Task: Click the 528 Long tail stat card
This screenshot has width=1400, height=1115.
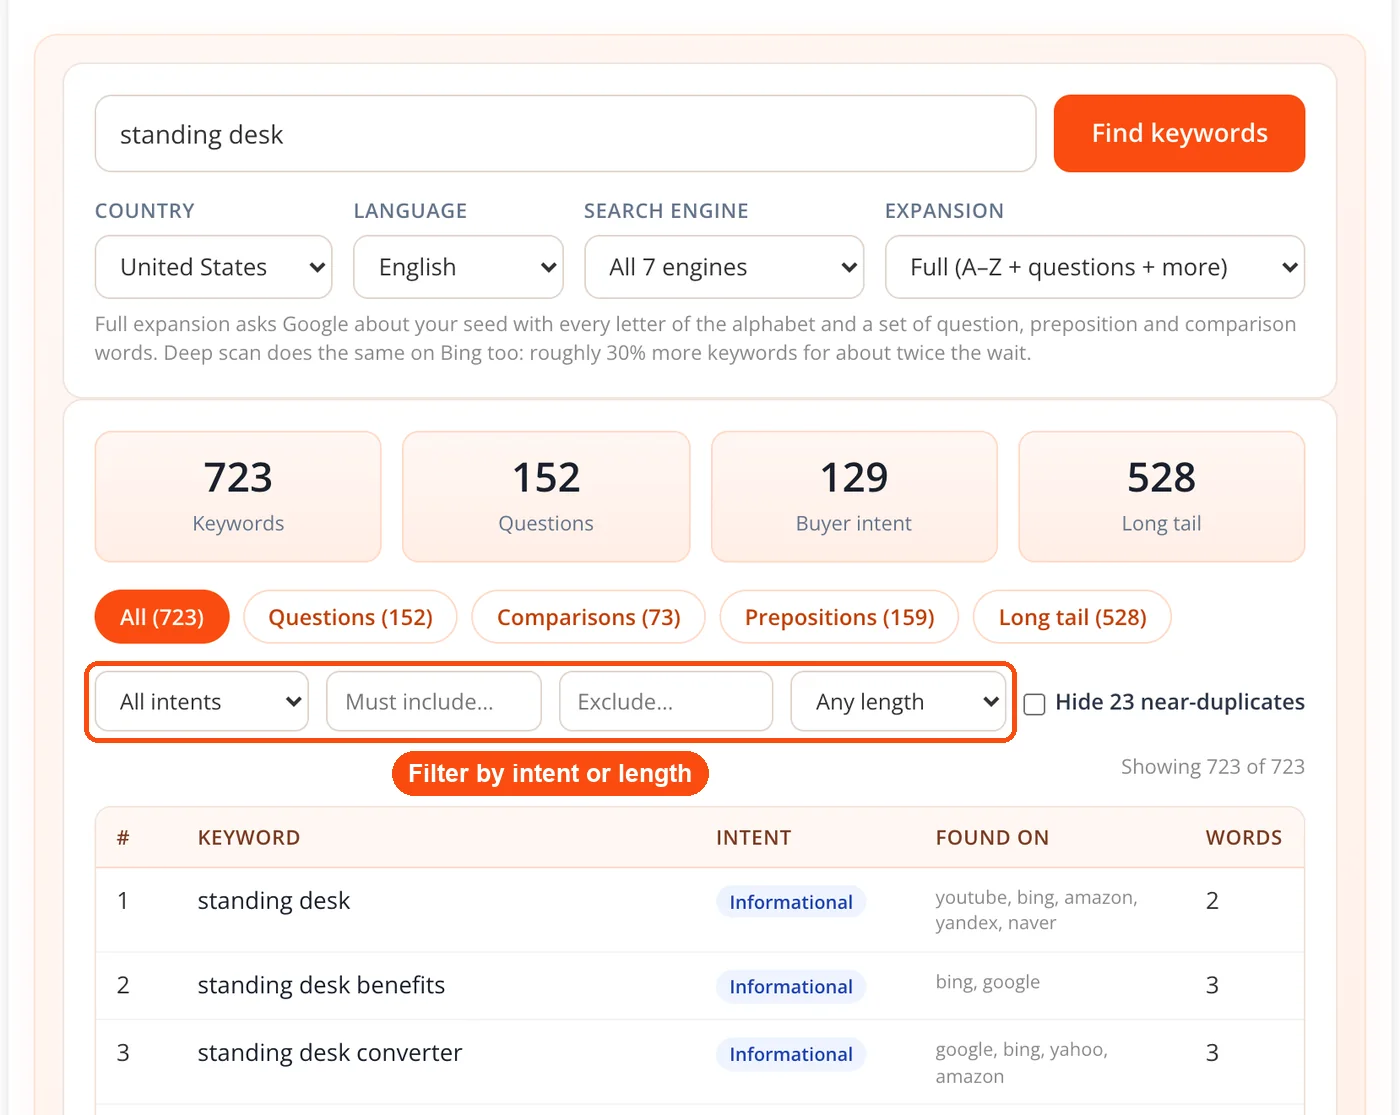Action: point(1161,496)
